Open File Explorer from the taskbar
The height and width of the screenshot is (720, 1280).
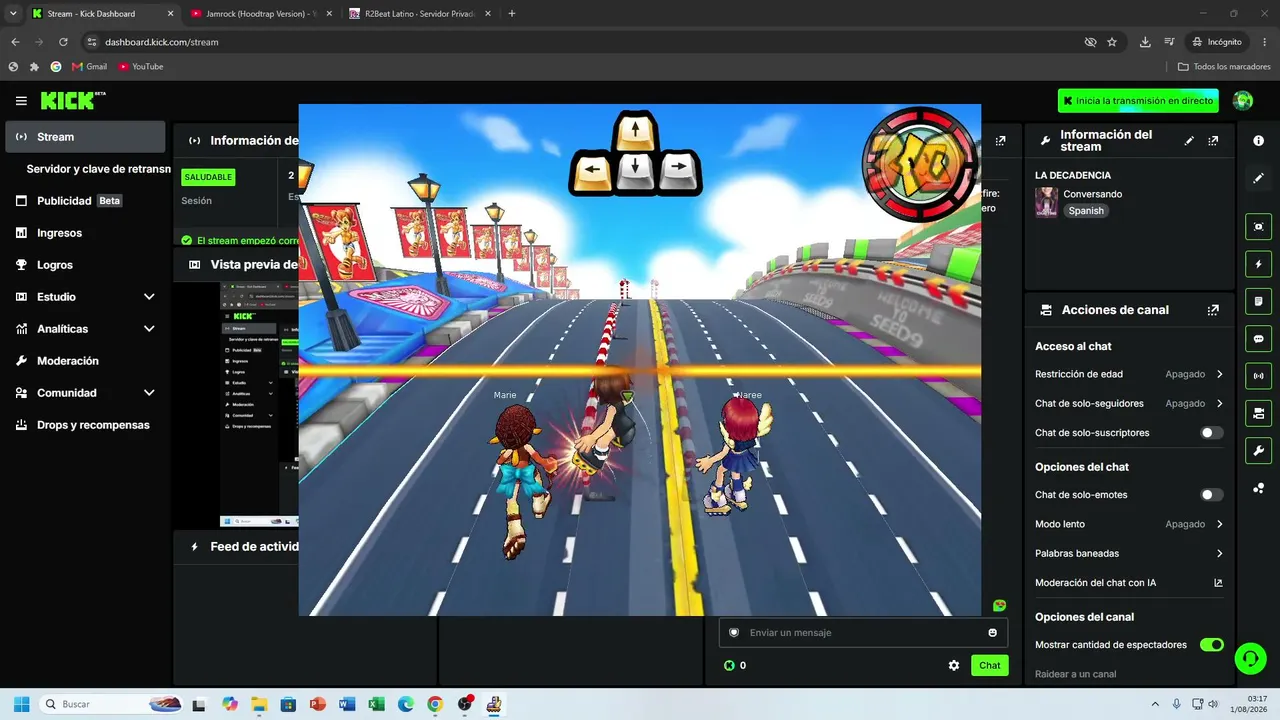259,704
